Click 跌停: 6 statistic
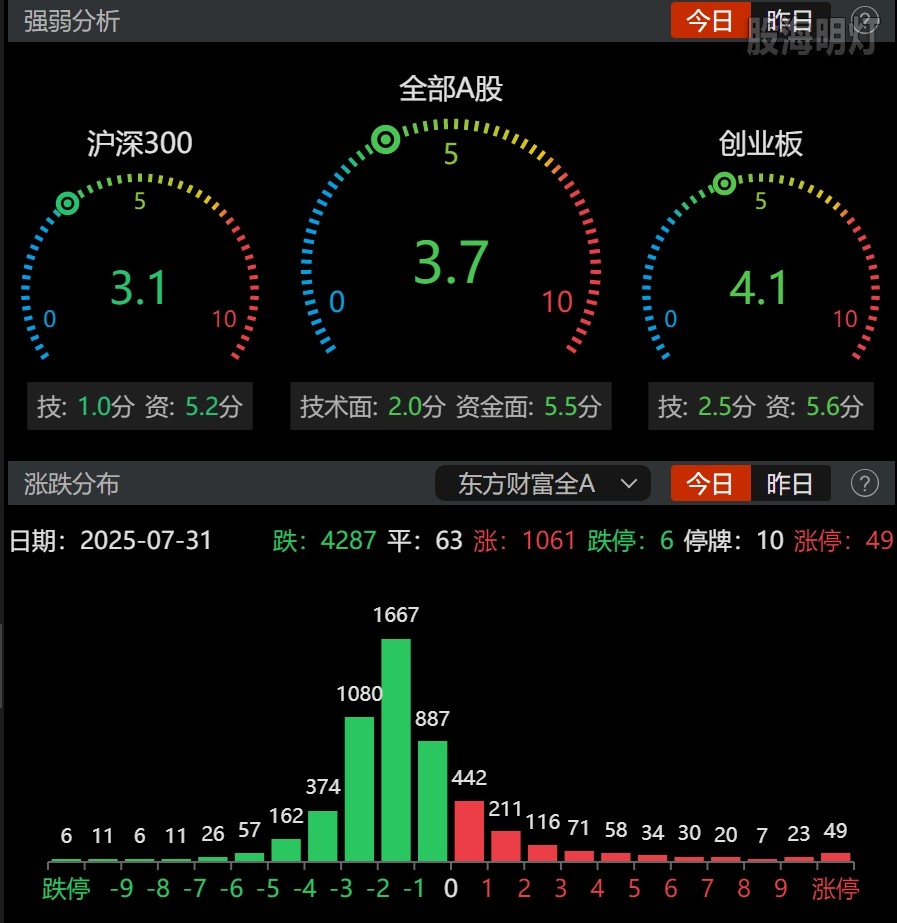This screenshot has height=923, width=897. coord(630,540)
